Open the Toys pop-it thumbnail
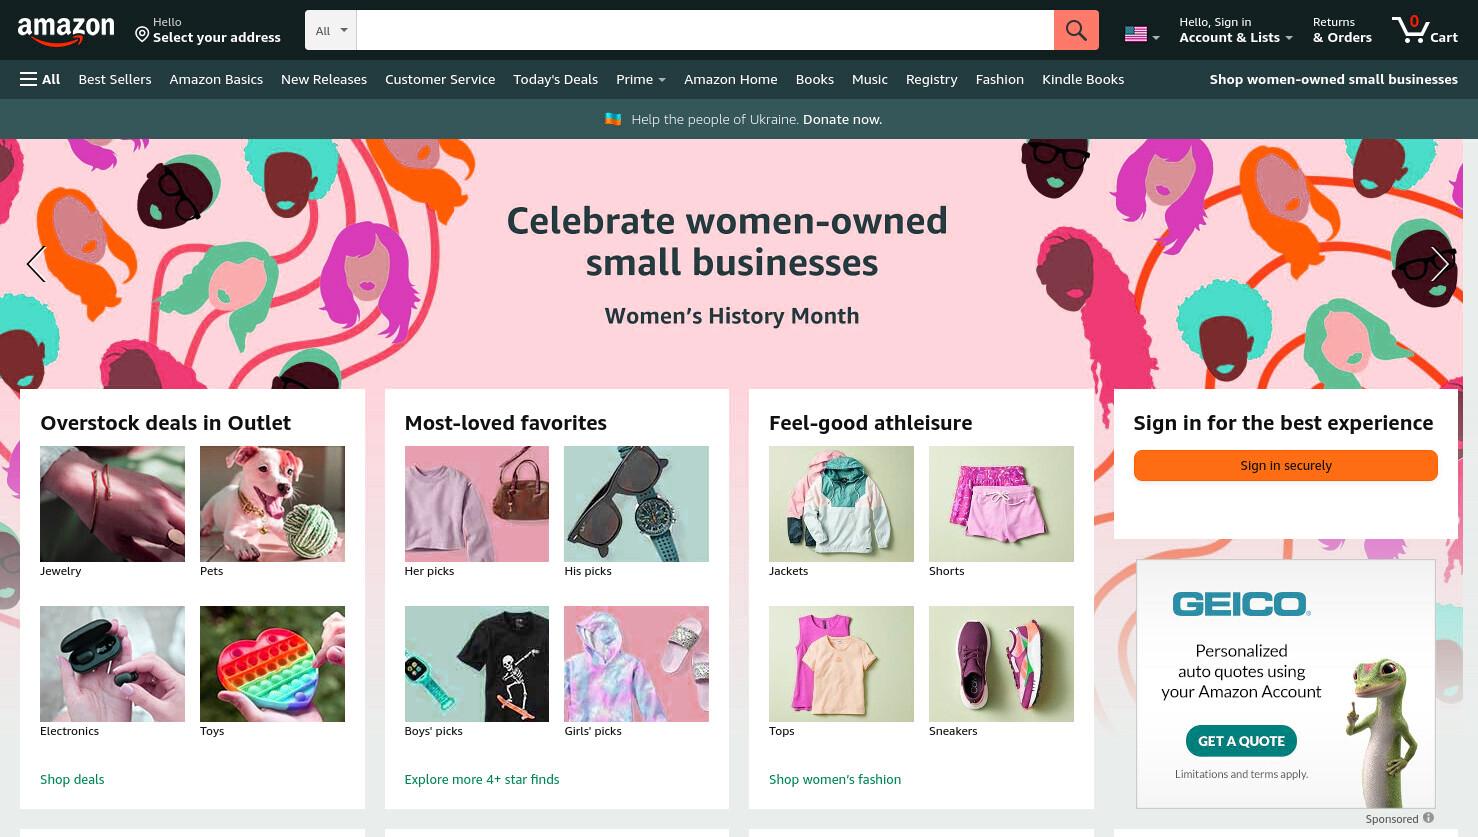1478x837 pixels. [x=272, y=664]
